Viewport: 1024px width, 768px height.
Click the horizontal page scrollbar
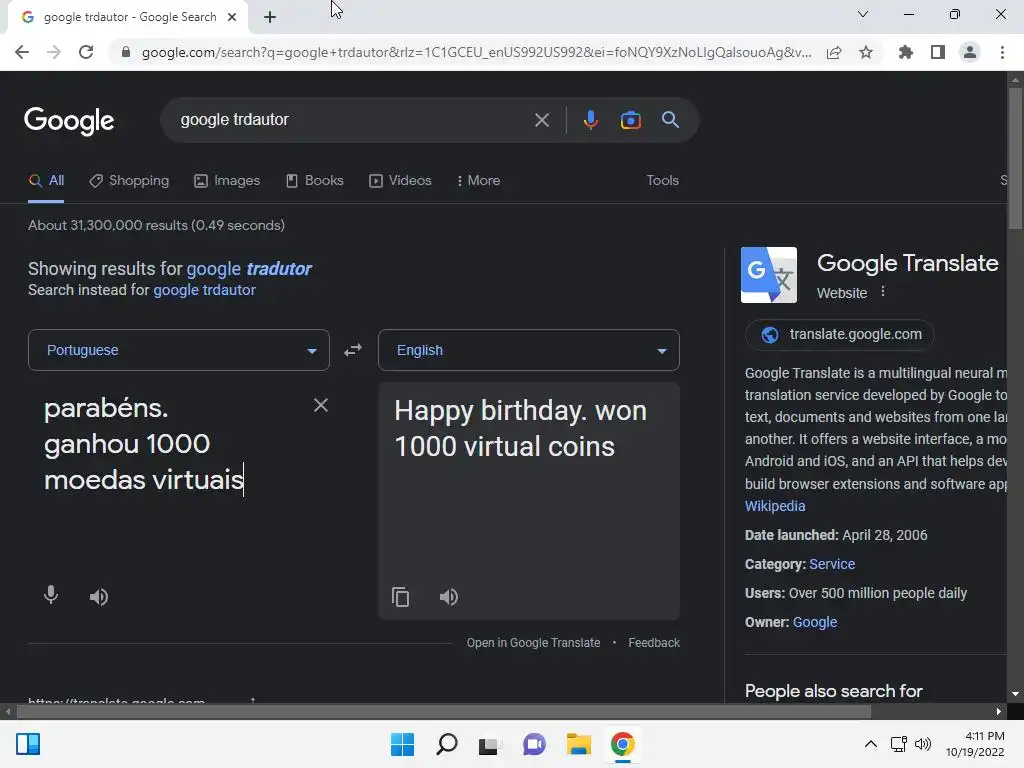point(443,711)
